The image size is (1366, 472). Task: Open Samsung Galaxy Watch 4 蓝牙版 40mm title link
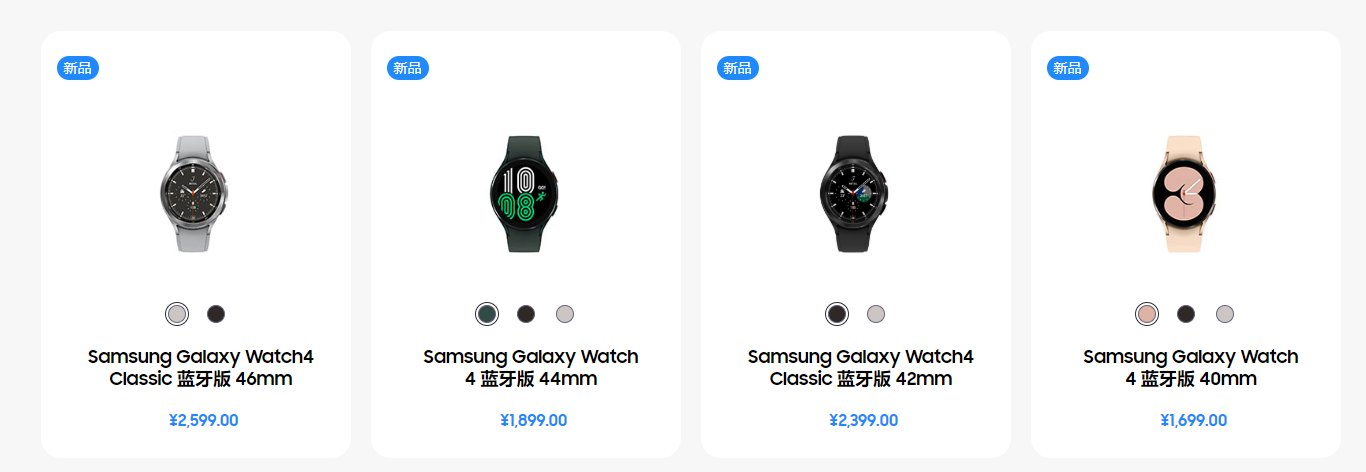[x=1191, y=368]
